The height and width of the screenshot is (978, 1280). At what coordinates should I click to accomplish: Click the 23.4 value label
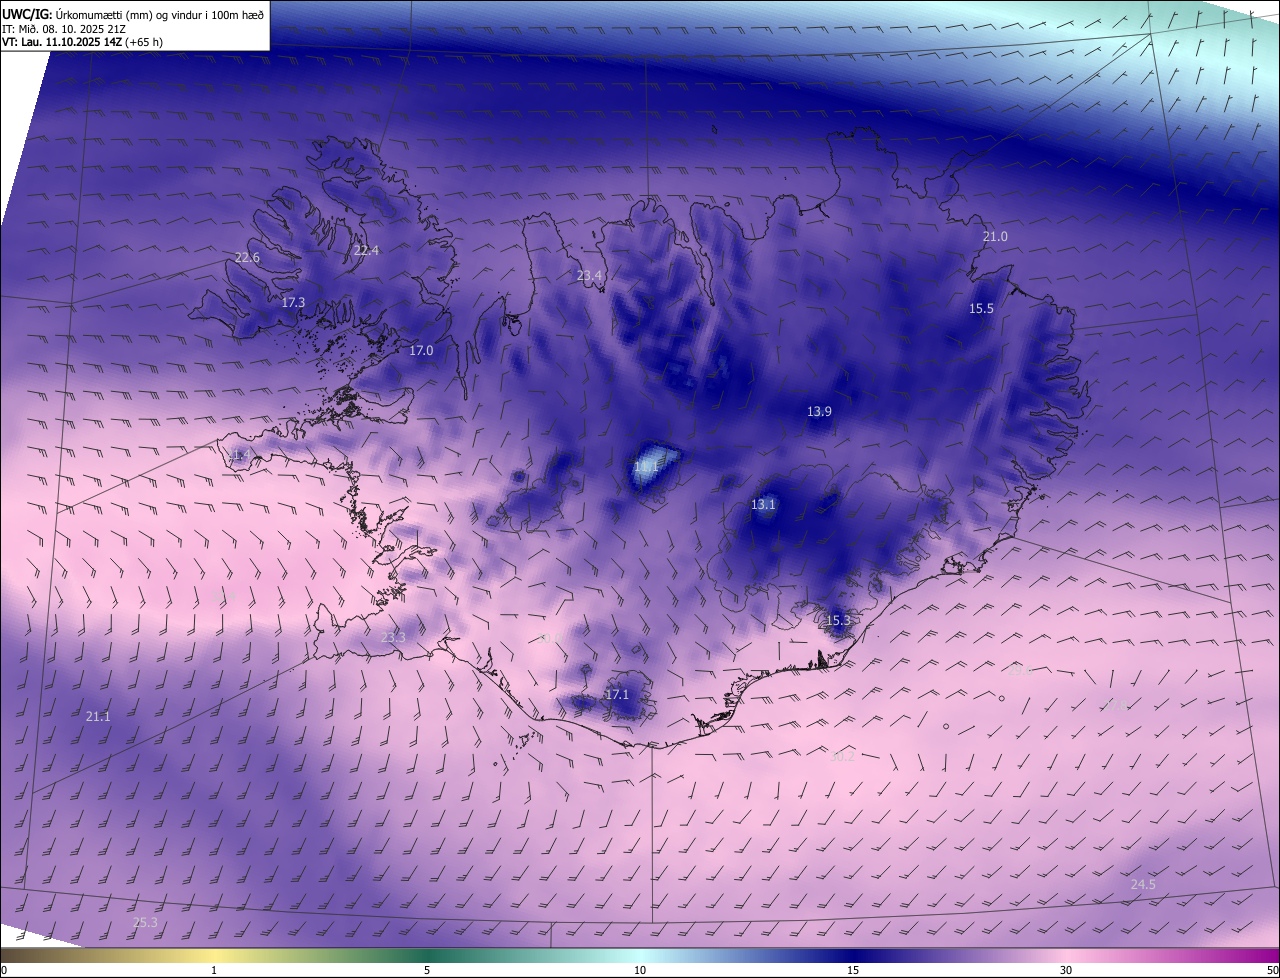click(589, 276)
